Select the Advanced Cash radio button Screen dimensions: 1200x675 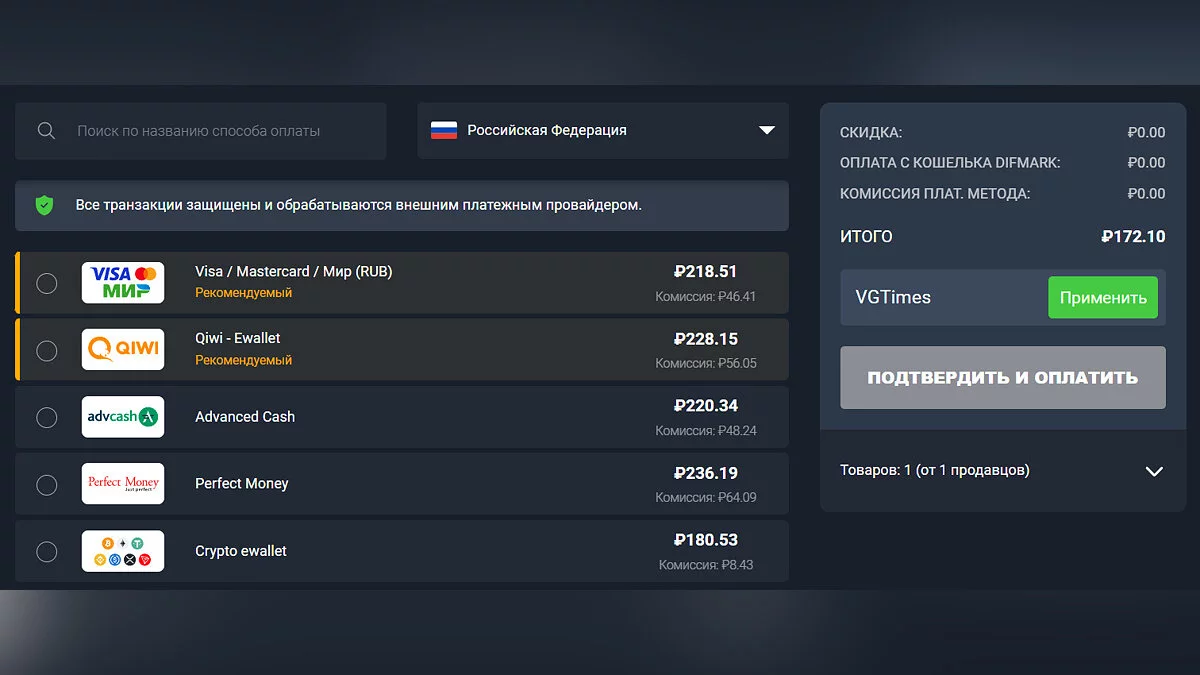[47, 417]
